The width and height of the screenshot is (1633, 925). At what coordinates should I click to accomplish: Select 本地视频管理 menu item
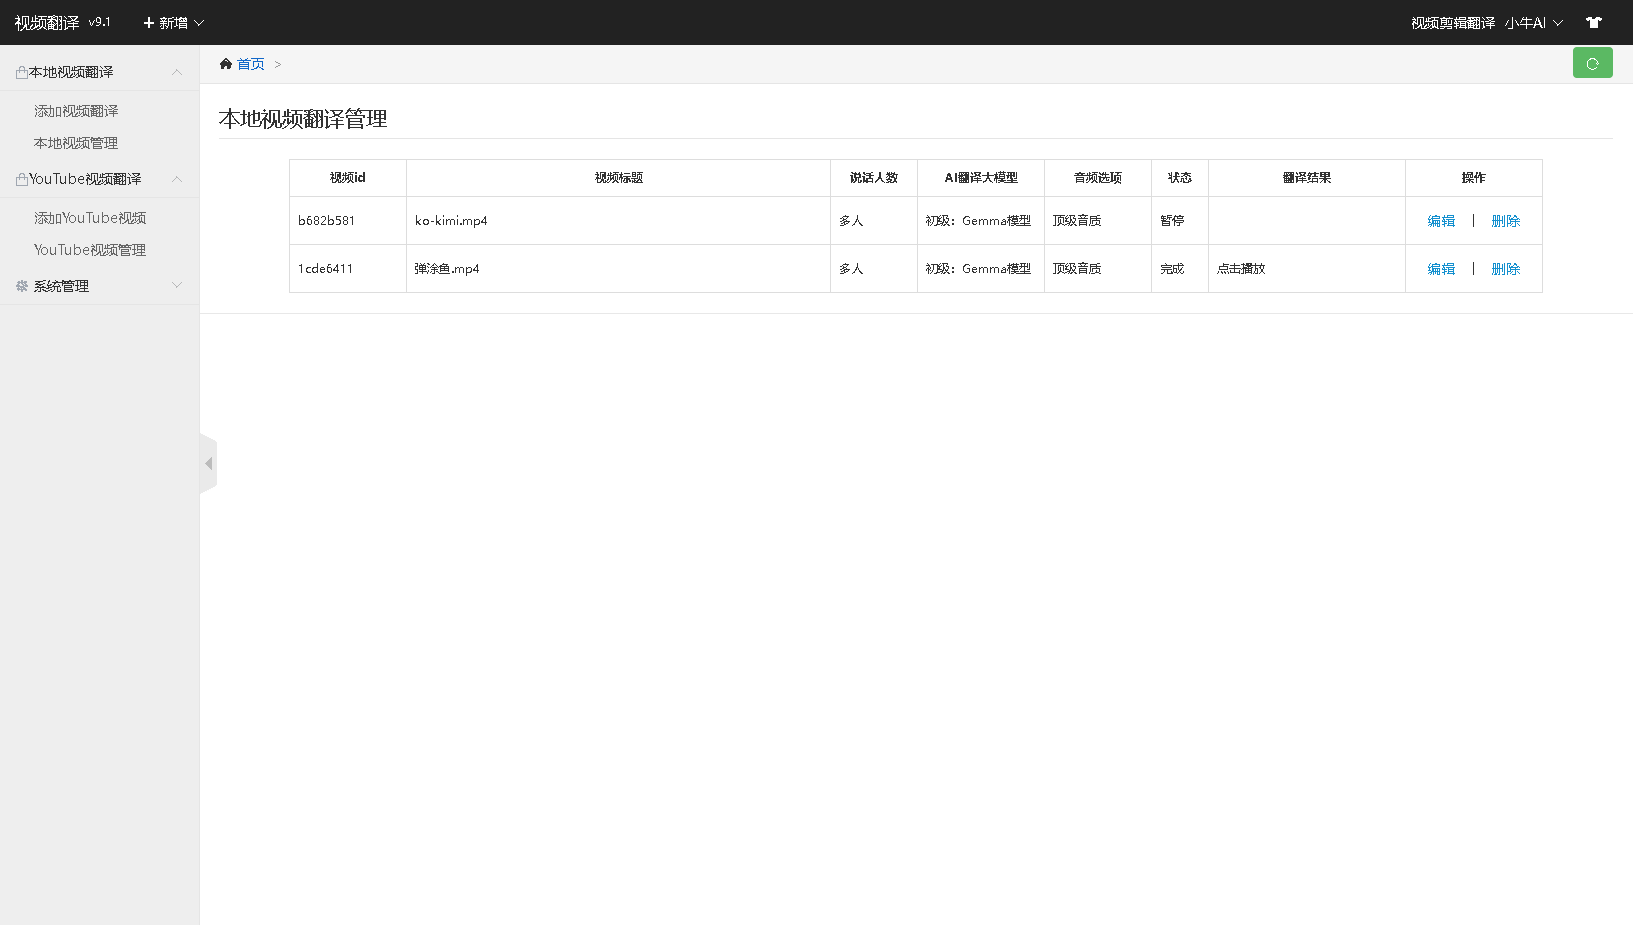(x=76, y=143)
